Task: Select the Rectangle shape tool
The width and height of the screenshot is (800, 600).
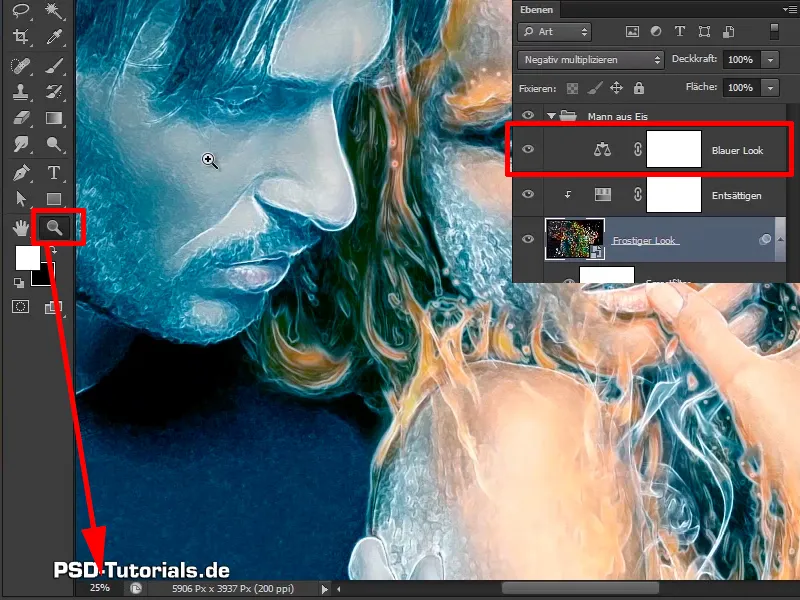Action: coord(54,198)
